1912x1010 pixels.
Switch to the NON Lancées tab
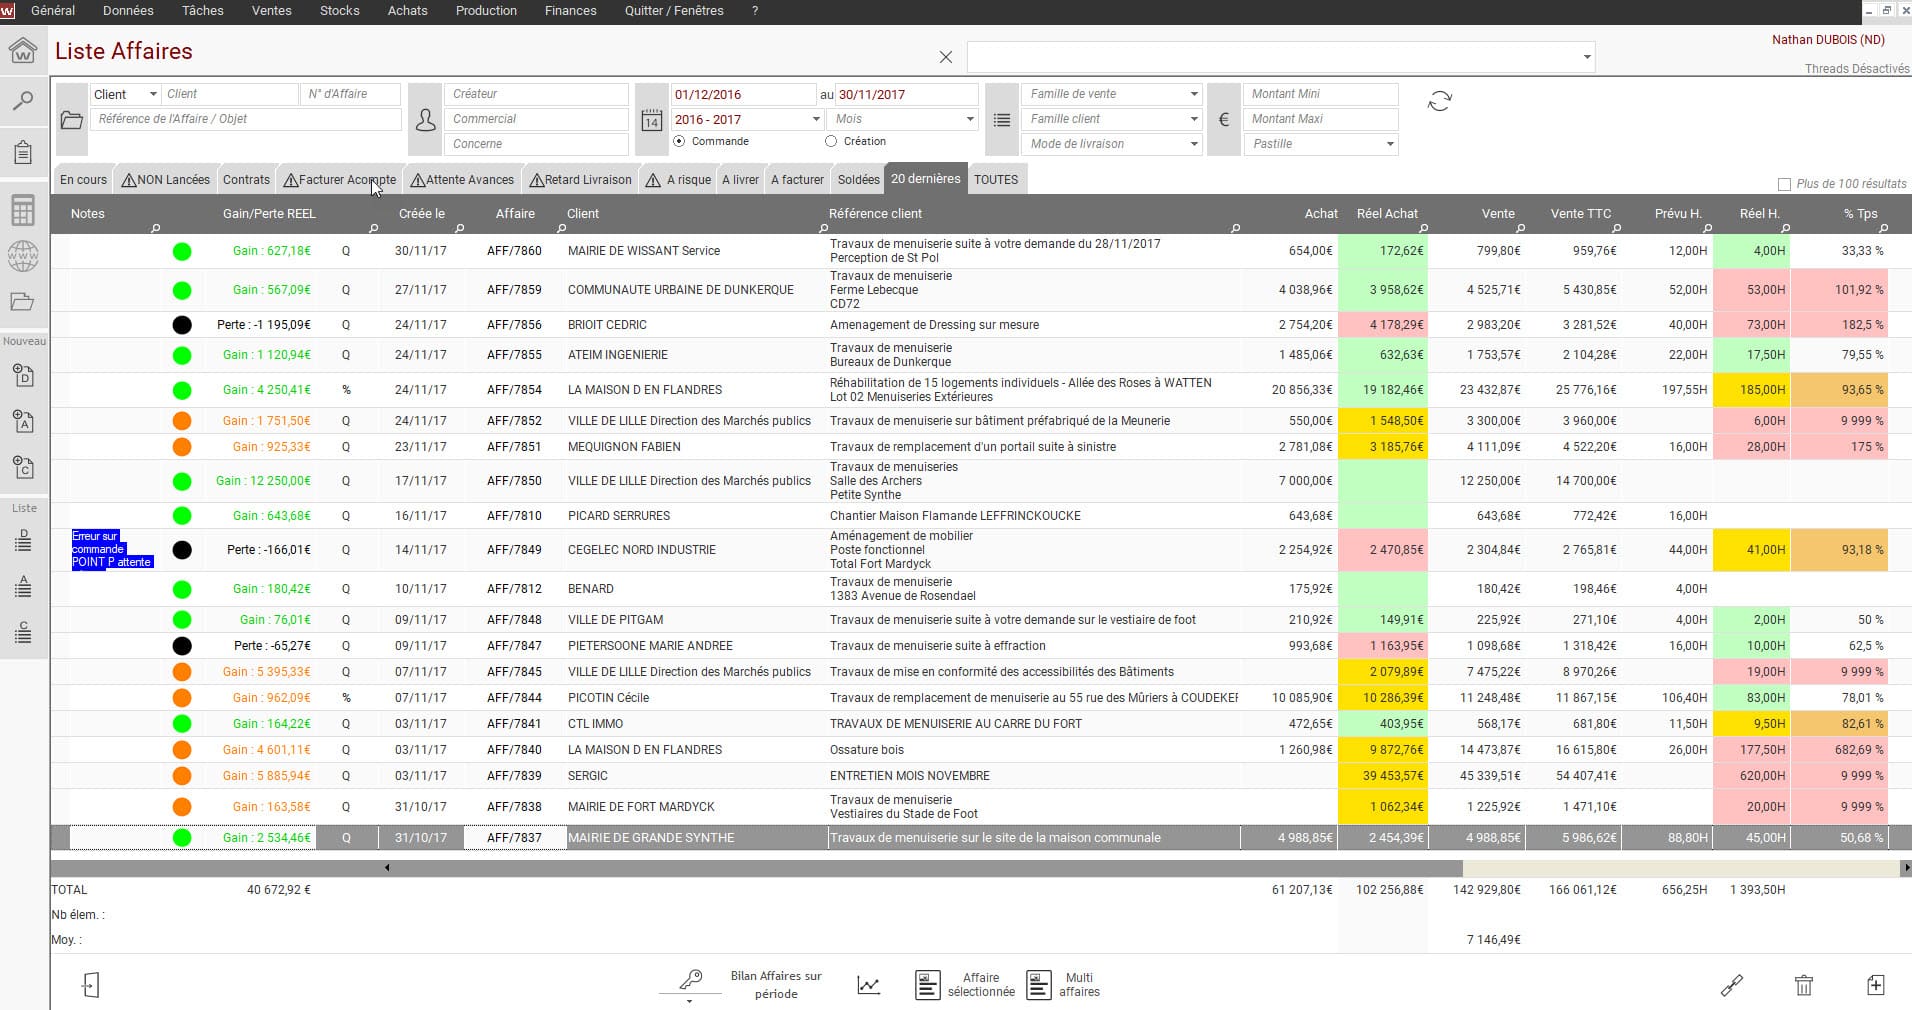(166, 180)
